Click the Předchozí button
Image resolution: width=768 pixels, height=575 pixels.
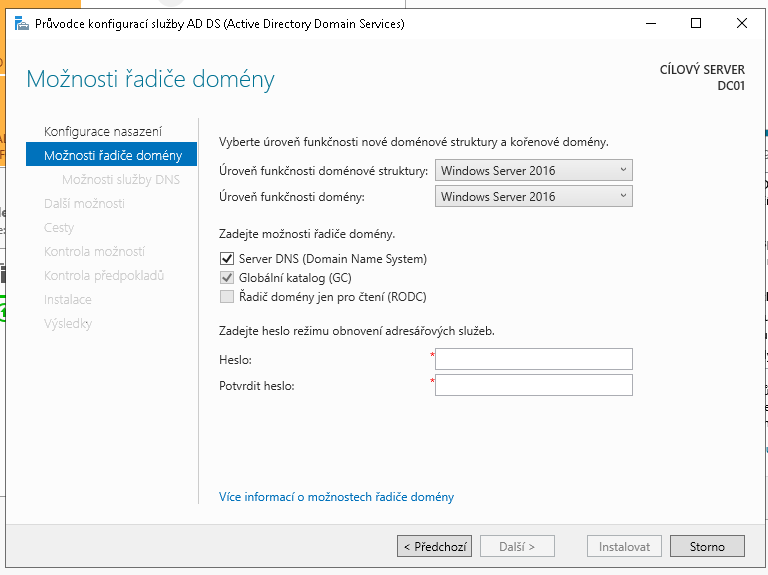tap(434, 547)
